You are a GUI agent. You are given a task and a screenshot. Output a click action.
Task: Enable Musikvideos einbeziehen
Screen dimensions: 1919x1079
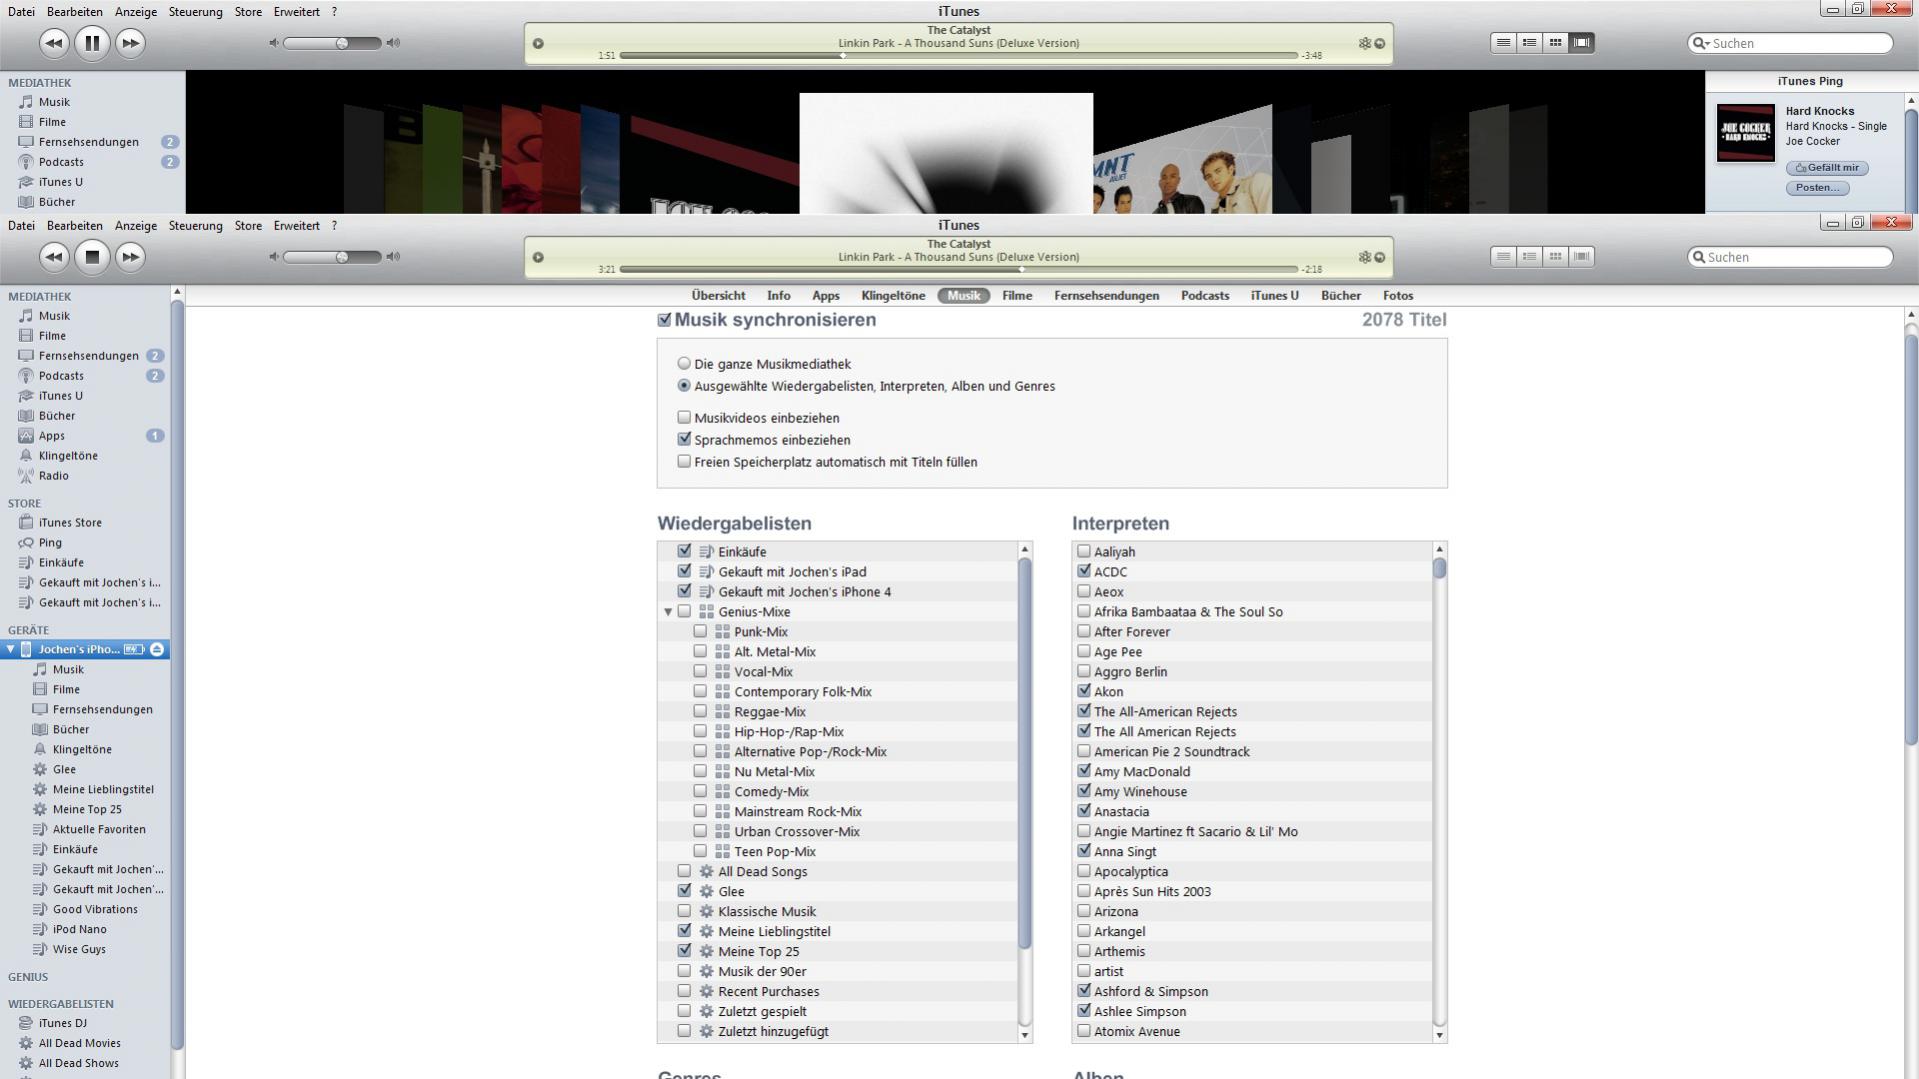(x=684, y=418)
